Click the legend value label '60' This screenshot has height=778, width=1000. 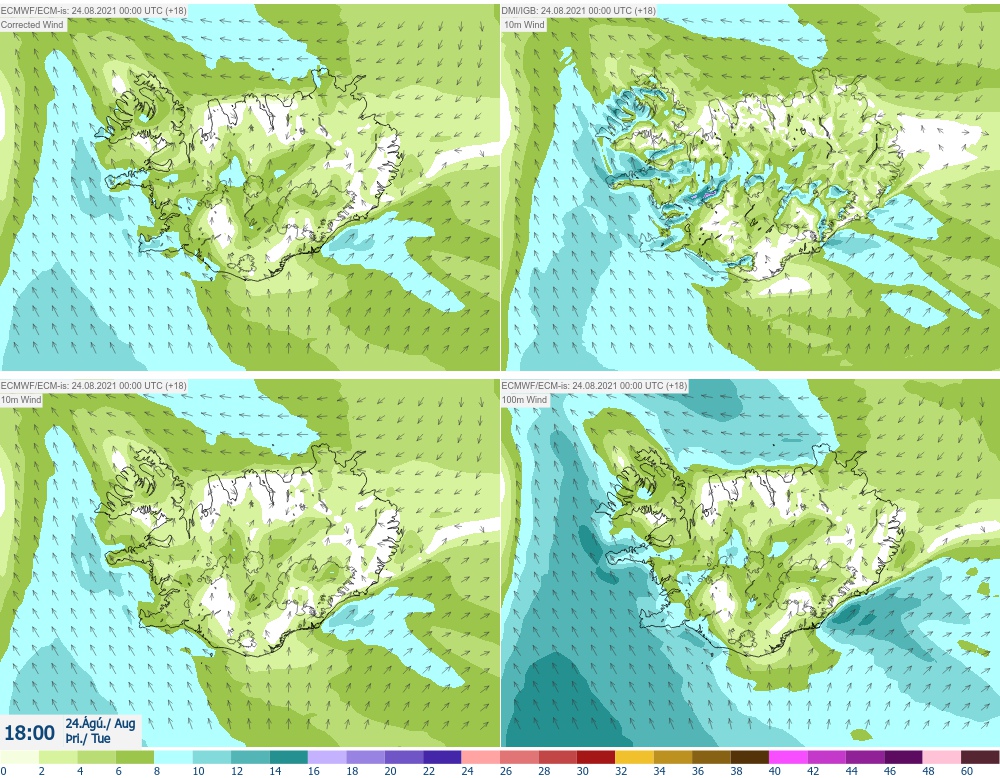tap(967, 771)
